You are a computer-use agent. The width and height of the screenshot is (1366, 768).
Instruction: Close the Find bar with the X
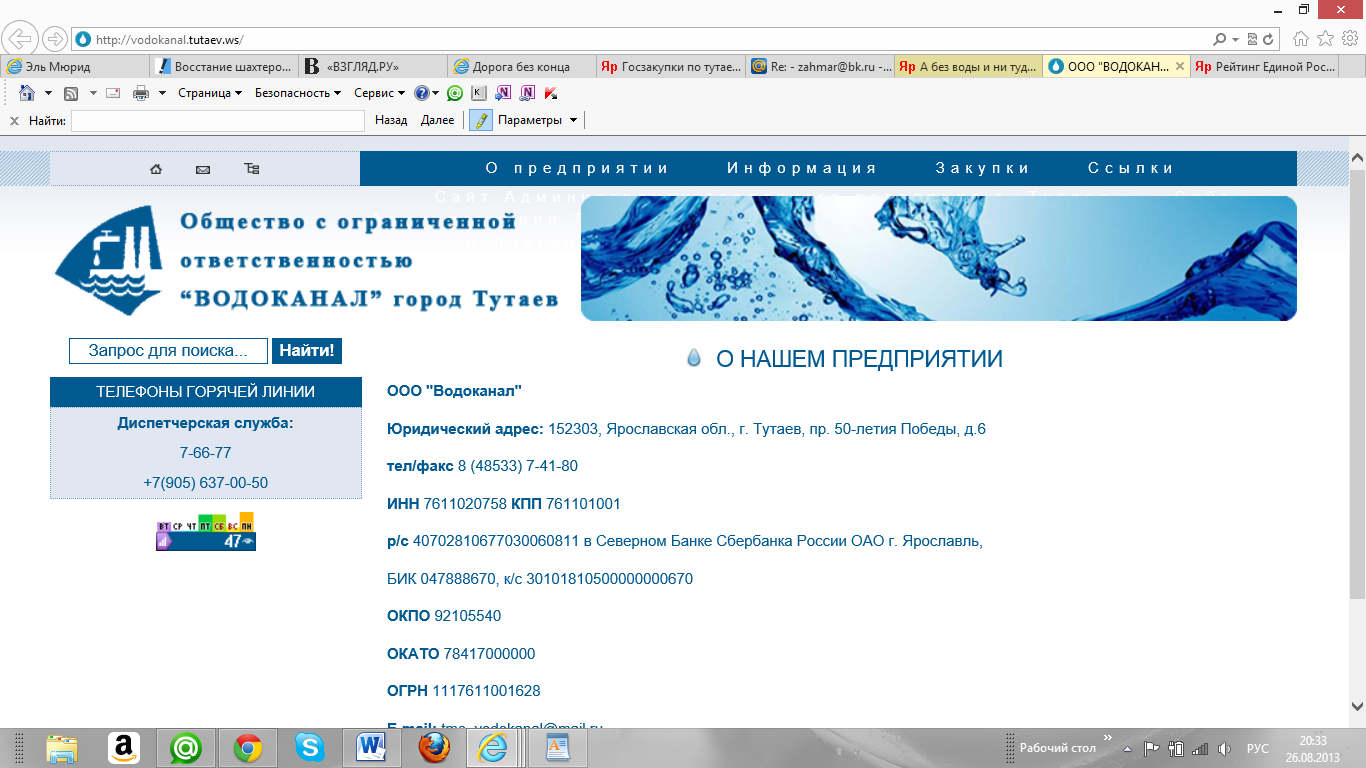tap(14, 121)
